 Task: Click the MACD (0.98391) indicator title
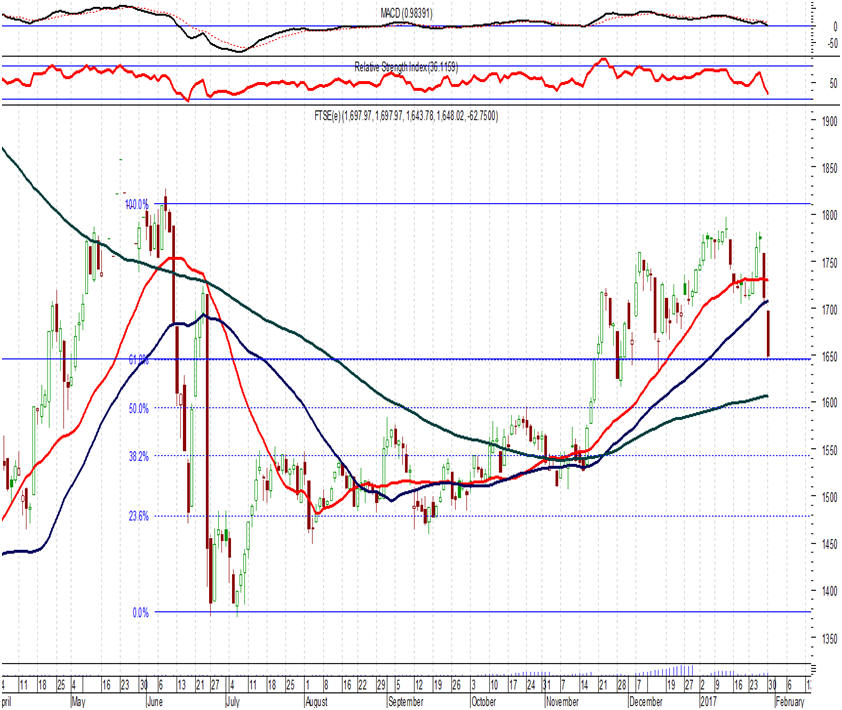tap(407, 13)
